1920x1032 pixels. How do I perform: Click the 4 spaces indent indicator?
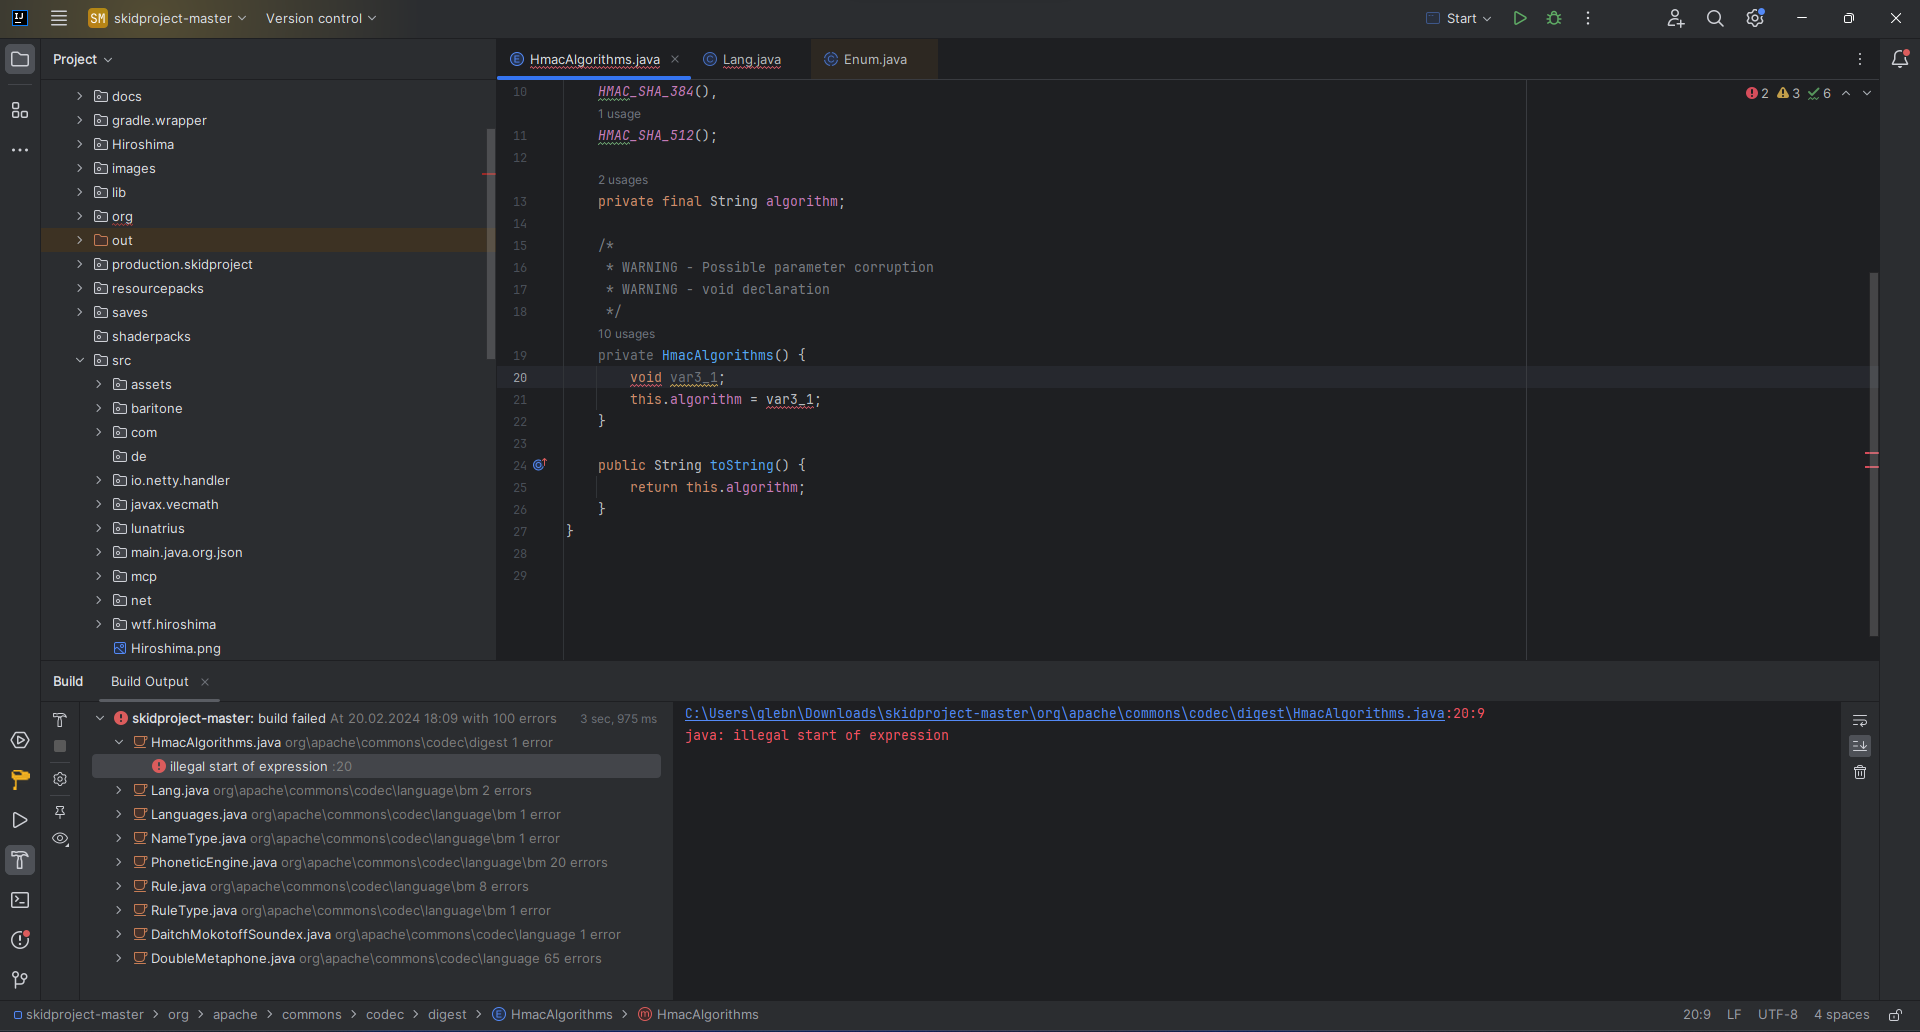(1841, 1014)
